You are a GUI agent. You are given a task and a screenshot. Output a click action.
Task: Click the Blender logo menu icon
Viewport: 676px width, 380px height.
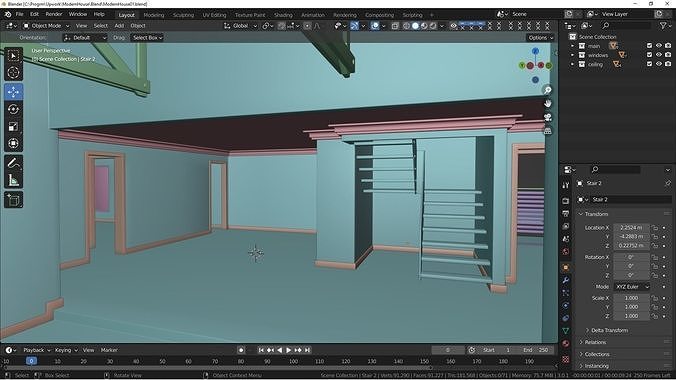click(7, 14)
